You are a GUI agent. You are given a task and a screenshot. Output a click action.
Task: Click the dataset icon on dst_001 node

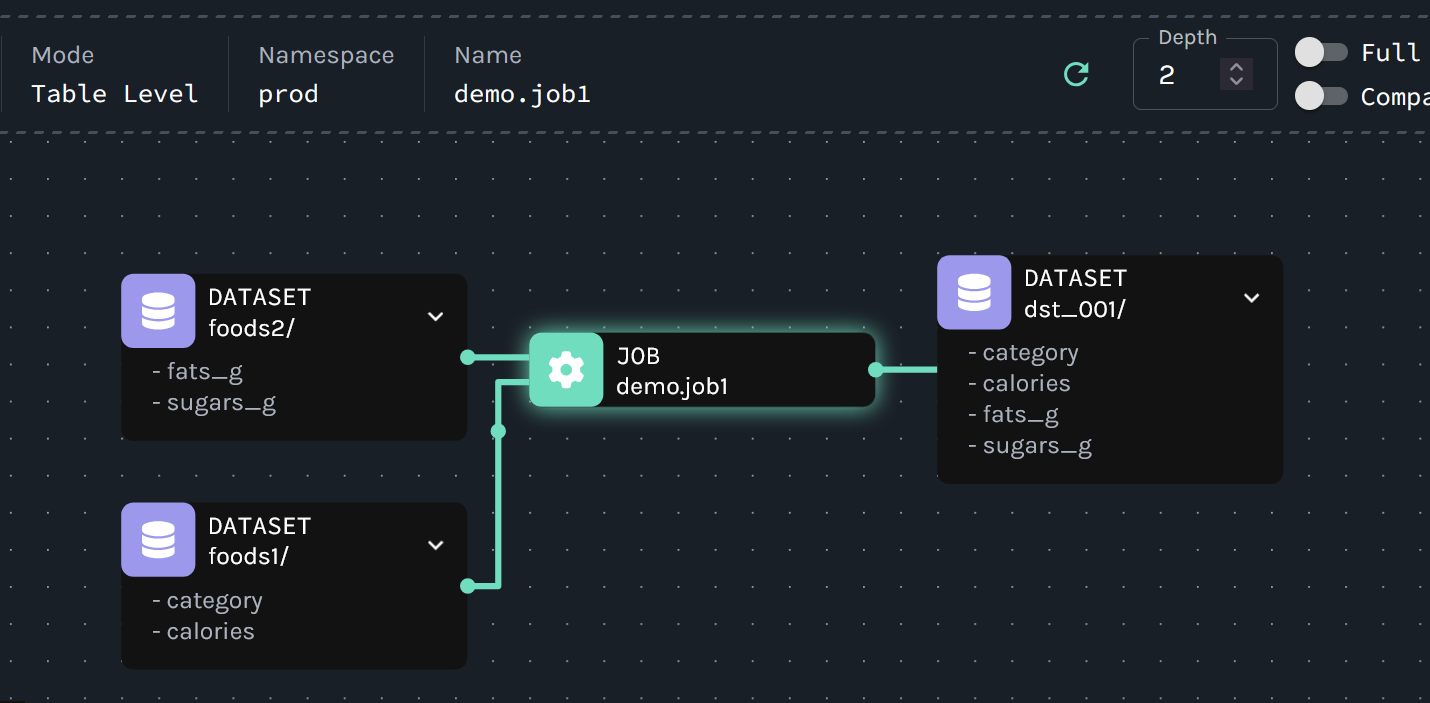974,292
